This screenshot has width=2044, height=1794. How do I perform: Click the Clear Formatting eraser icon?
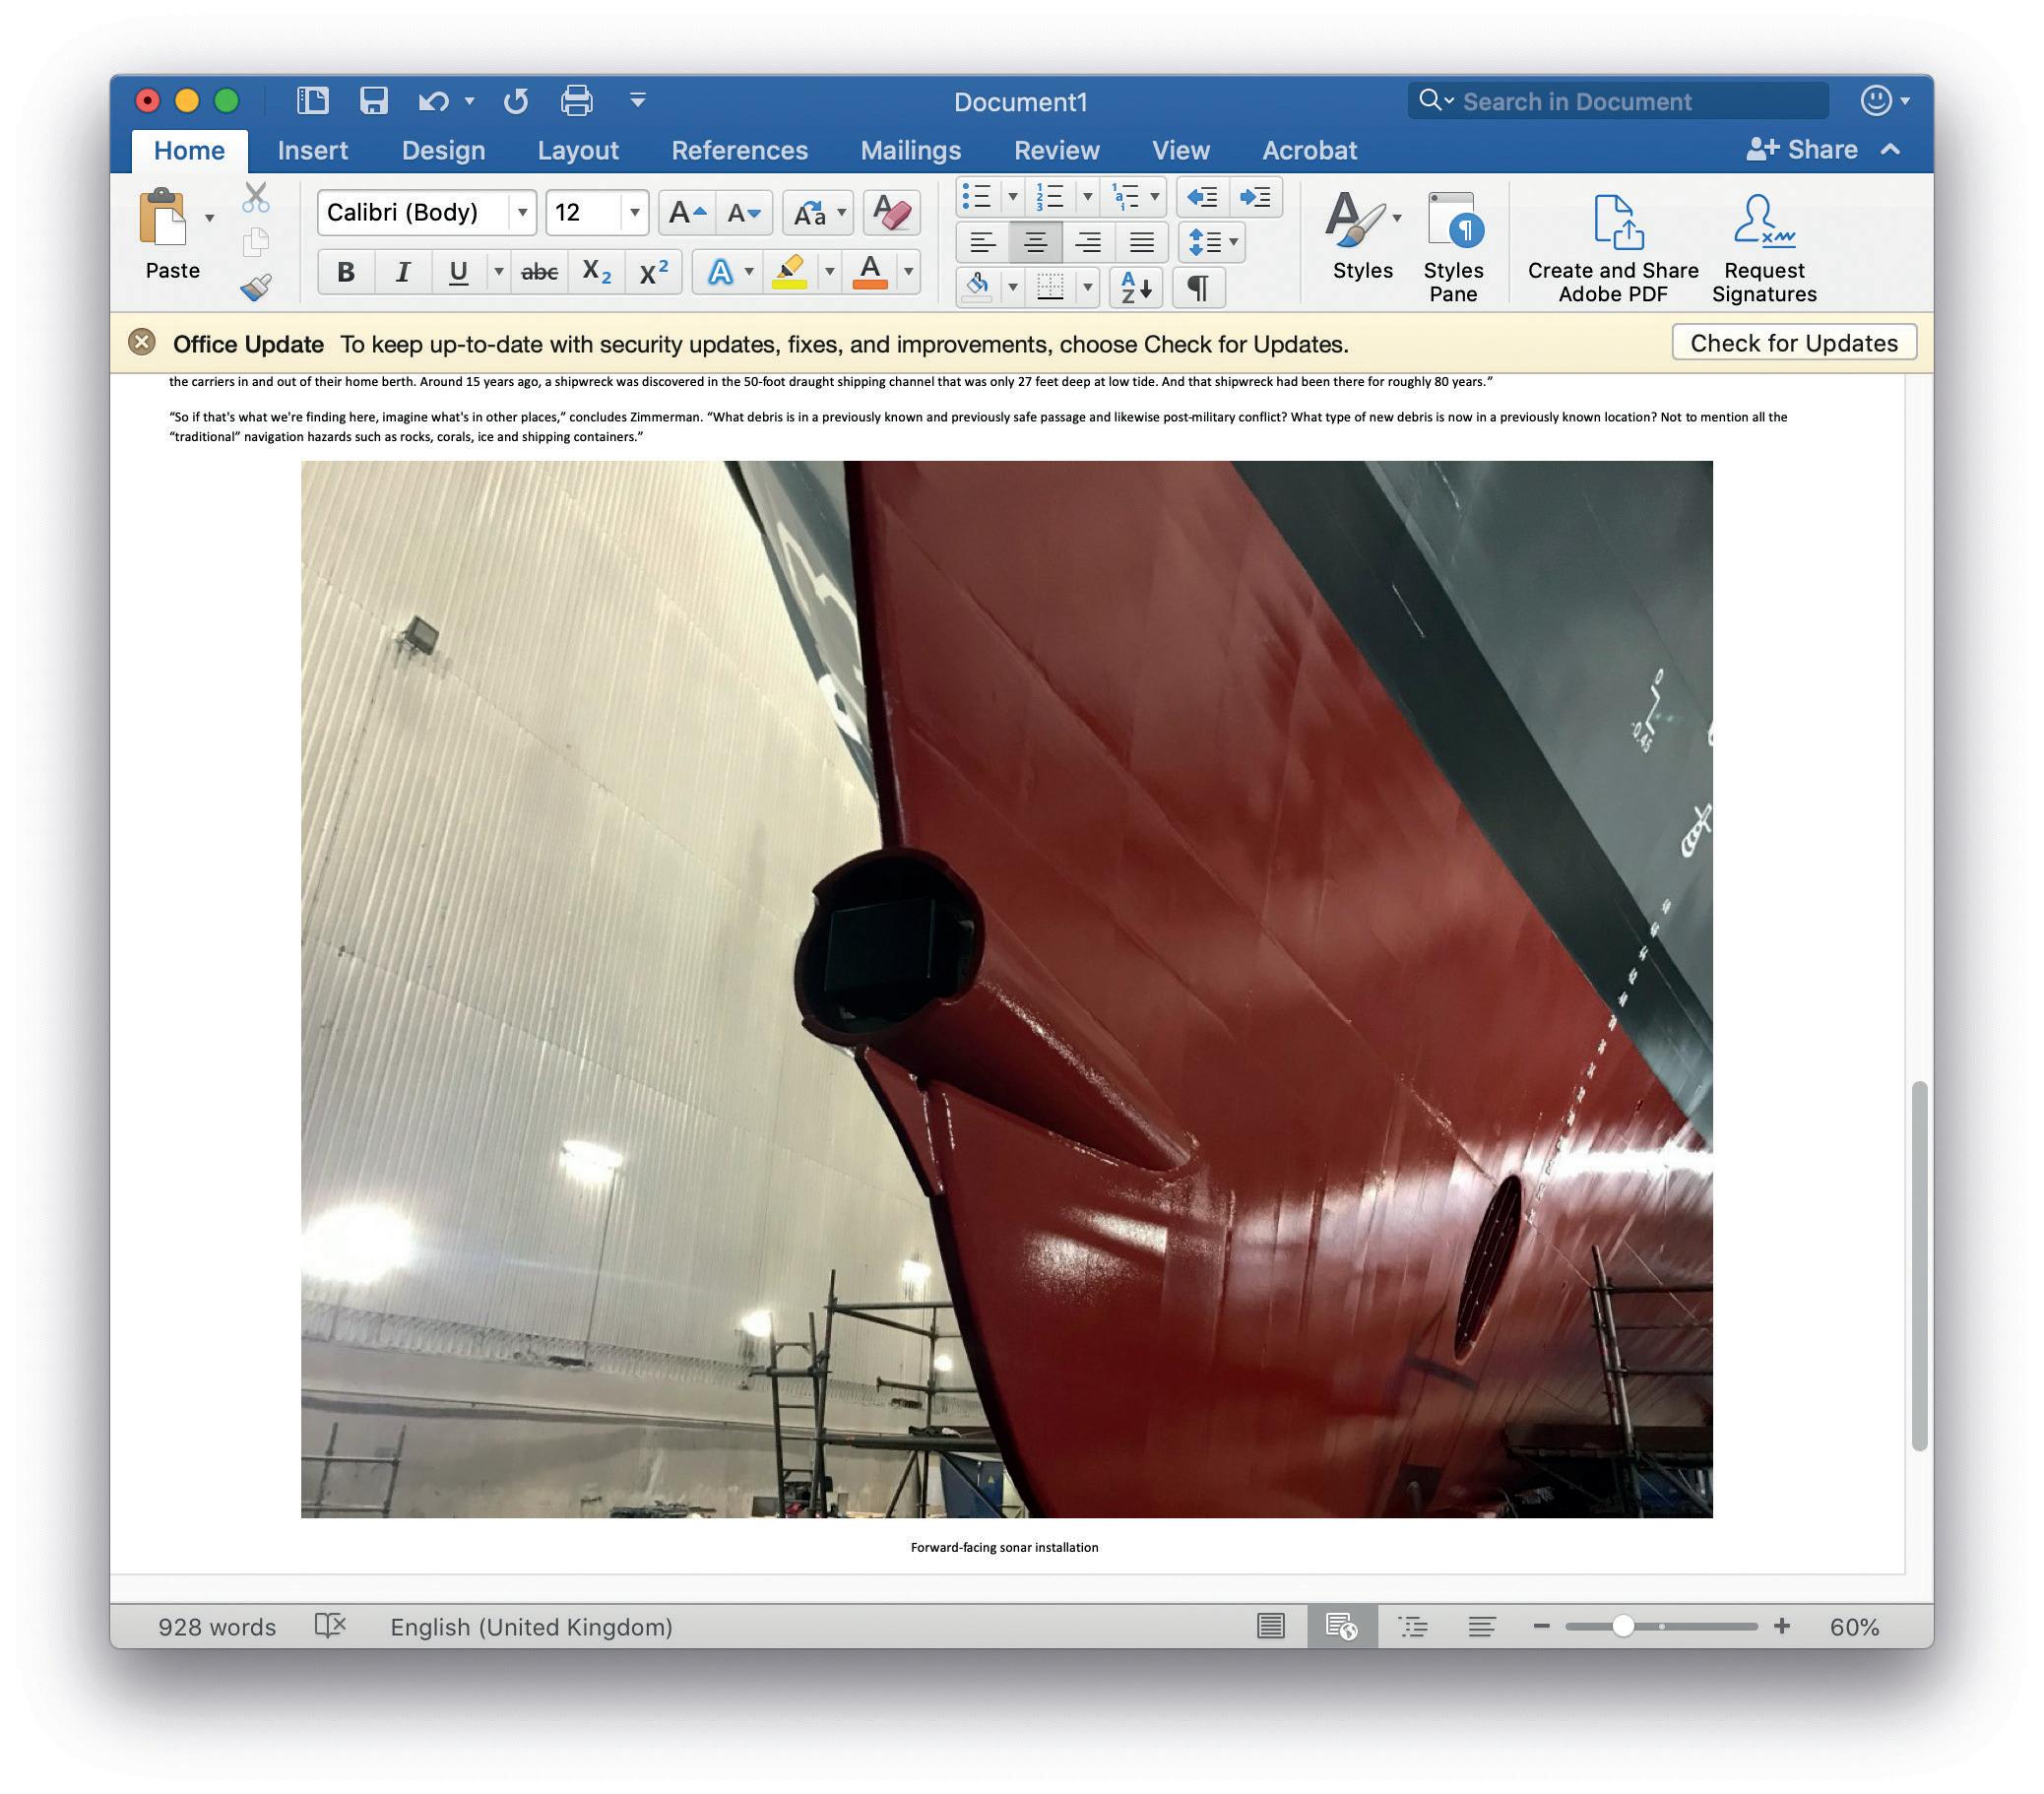(x=890, y=213)
